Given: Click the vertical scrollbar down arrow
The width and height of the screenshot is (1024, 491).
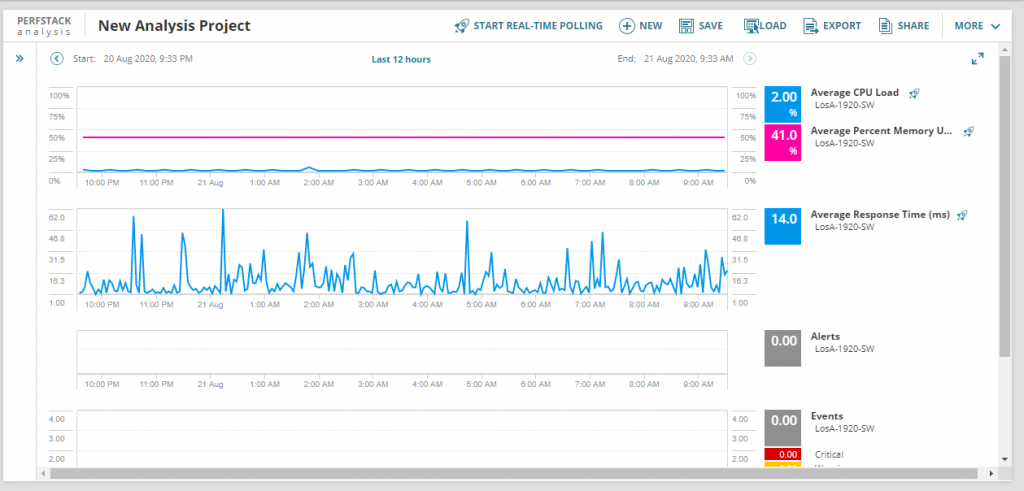Looking at the screenshot, I should tap(1005, 459).
